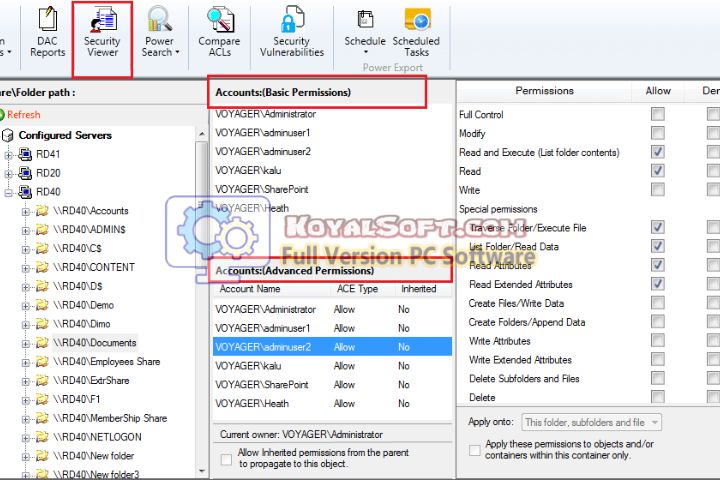This screenshot has width=720, height=480.
Task: Open the Power Search tool
Action: [160, 32]
